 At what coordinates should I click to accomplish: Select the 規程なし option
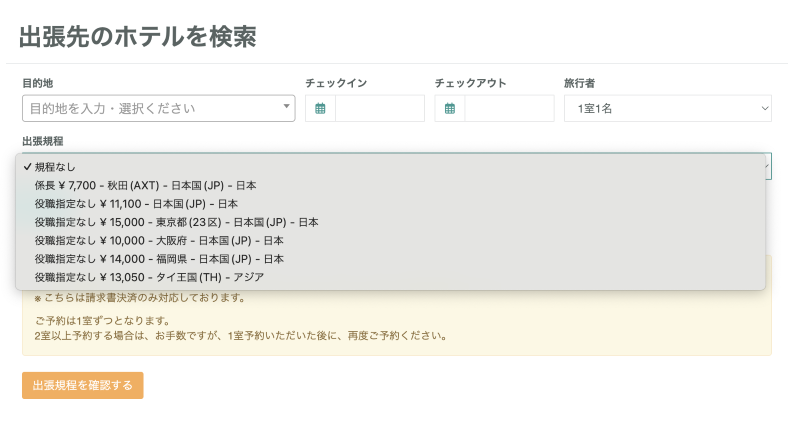pyautogui.click(x=390, y=167)
